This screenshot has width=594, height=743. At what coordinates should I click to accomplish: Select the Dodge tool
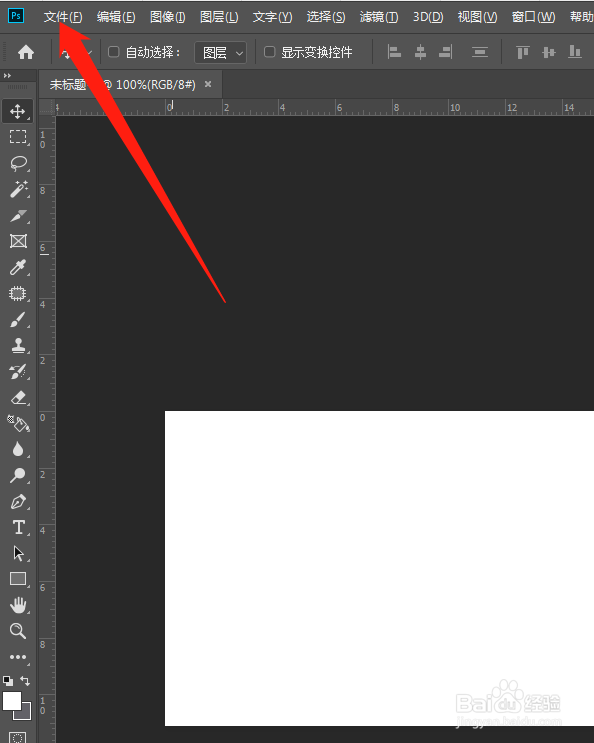point(18,475)
